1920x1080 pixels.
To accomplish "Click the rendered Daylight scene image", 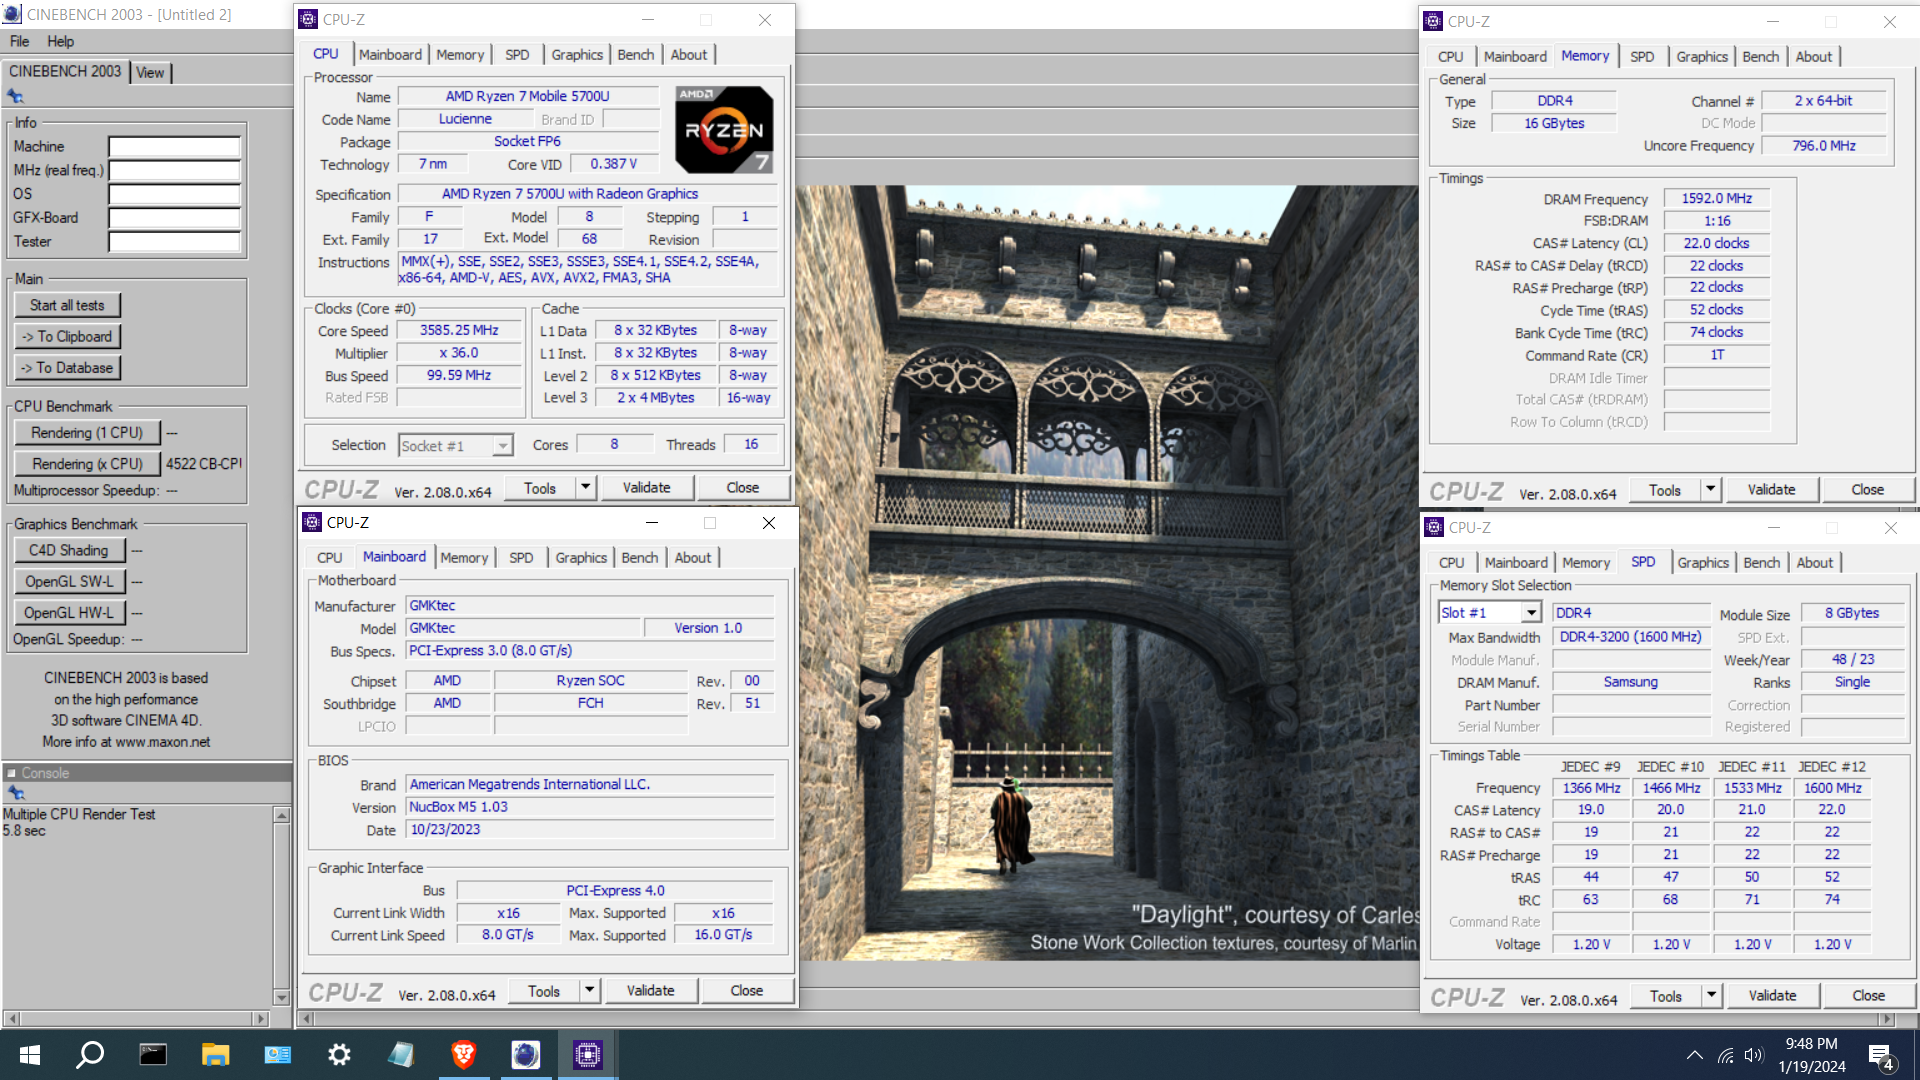I will coord(1108,573).
